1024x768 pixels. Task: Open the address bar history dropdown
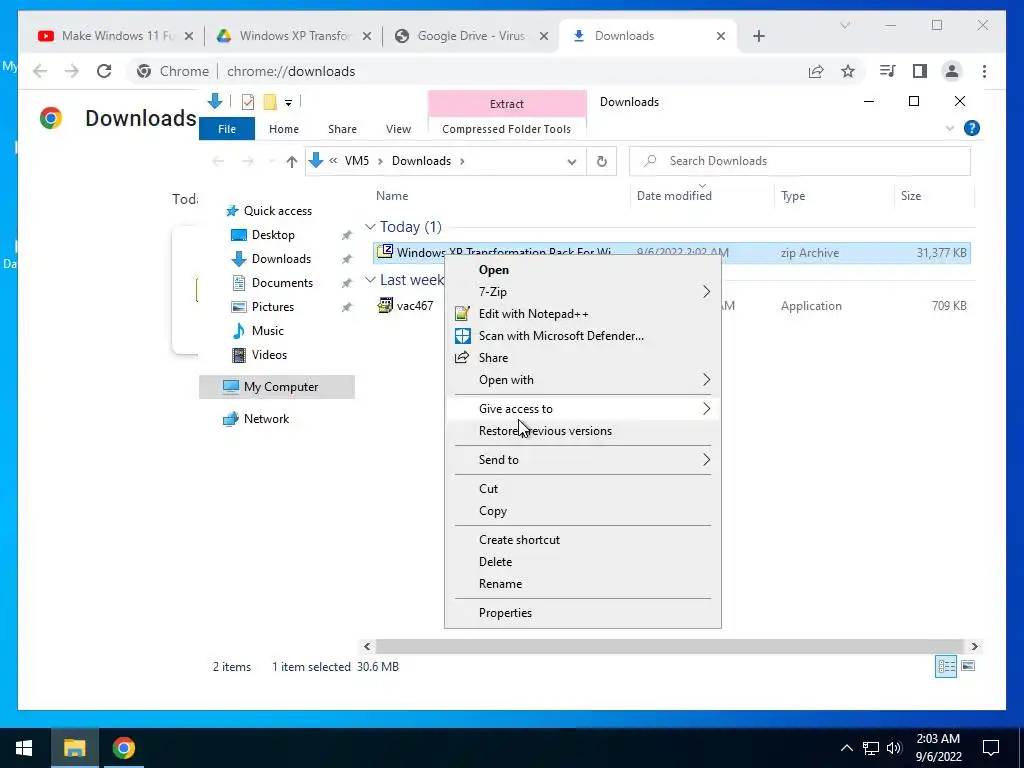572,161
